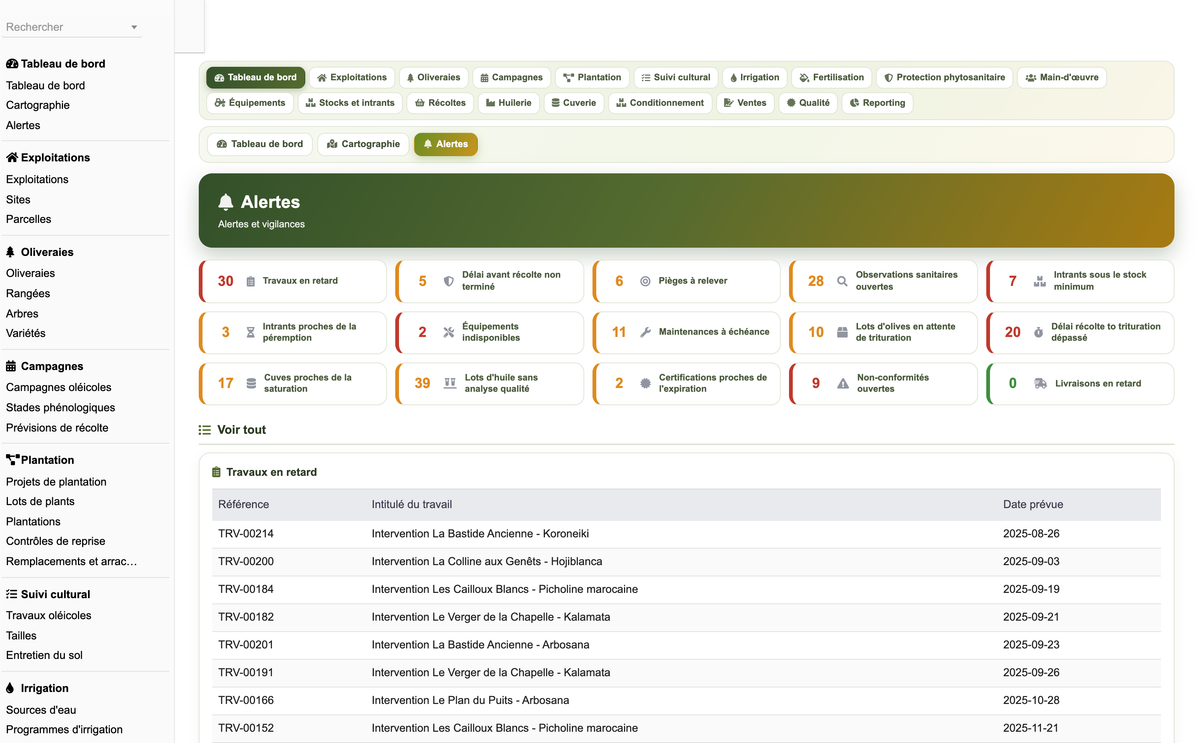Image resolution: width=1200 pixels, height=743 pixels.
Task: Click date 2025-10-28 in the table
Action: [1031, 700]
